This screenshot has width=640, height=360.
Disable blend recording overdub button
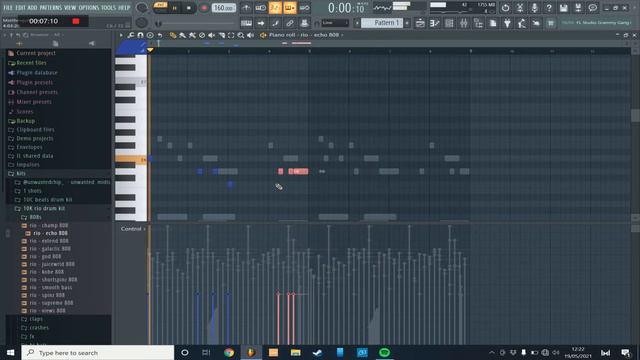click(290, 8)
